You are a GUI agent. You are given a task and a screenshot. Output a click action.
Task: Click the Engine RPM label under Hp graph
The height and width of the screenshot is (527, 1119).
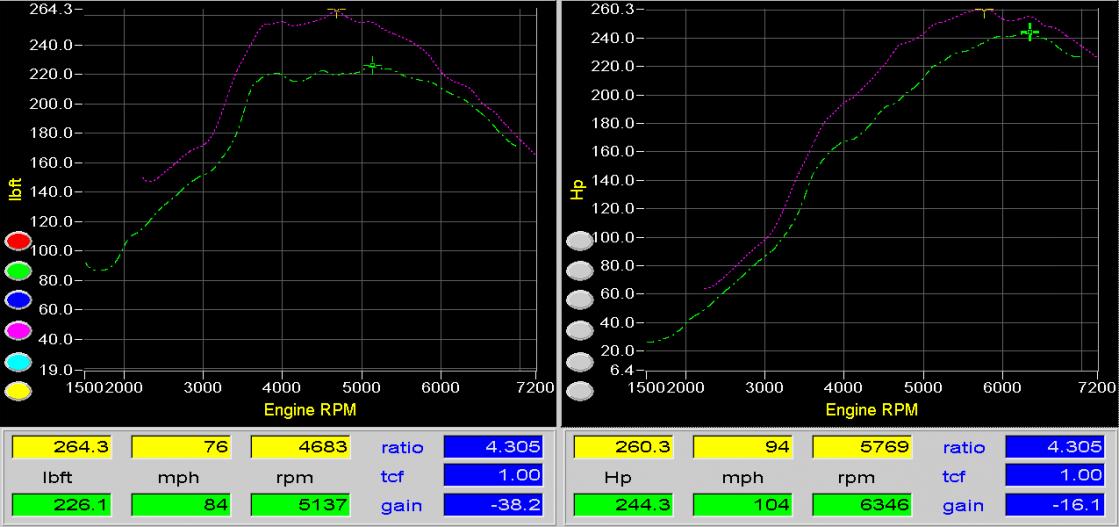click(871, 410)
